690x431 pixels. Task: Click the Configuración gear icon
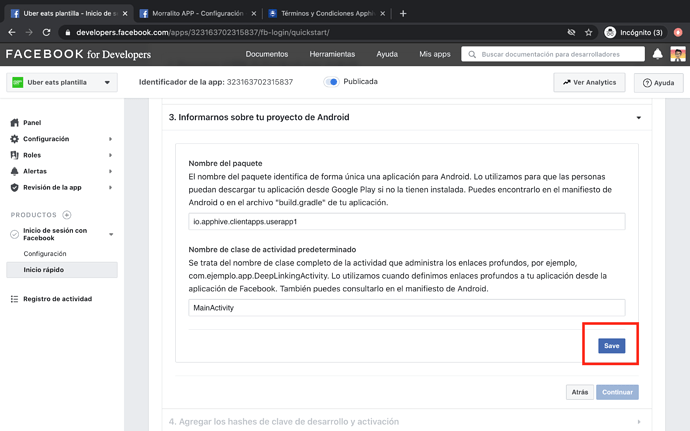coord(15,139)
